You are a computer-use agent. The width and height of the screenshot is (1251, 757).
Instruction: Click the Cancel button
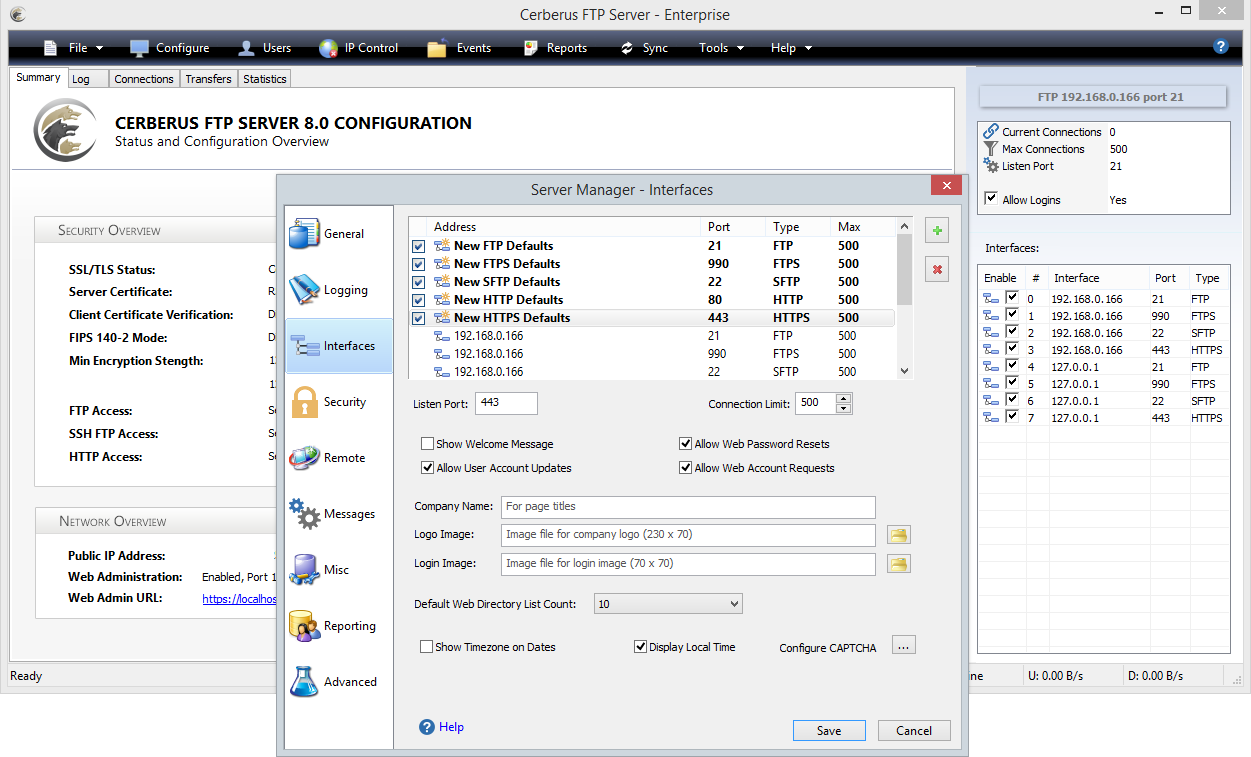point(914,731)
